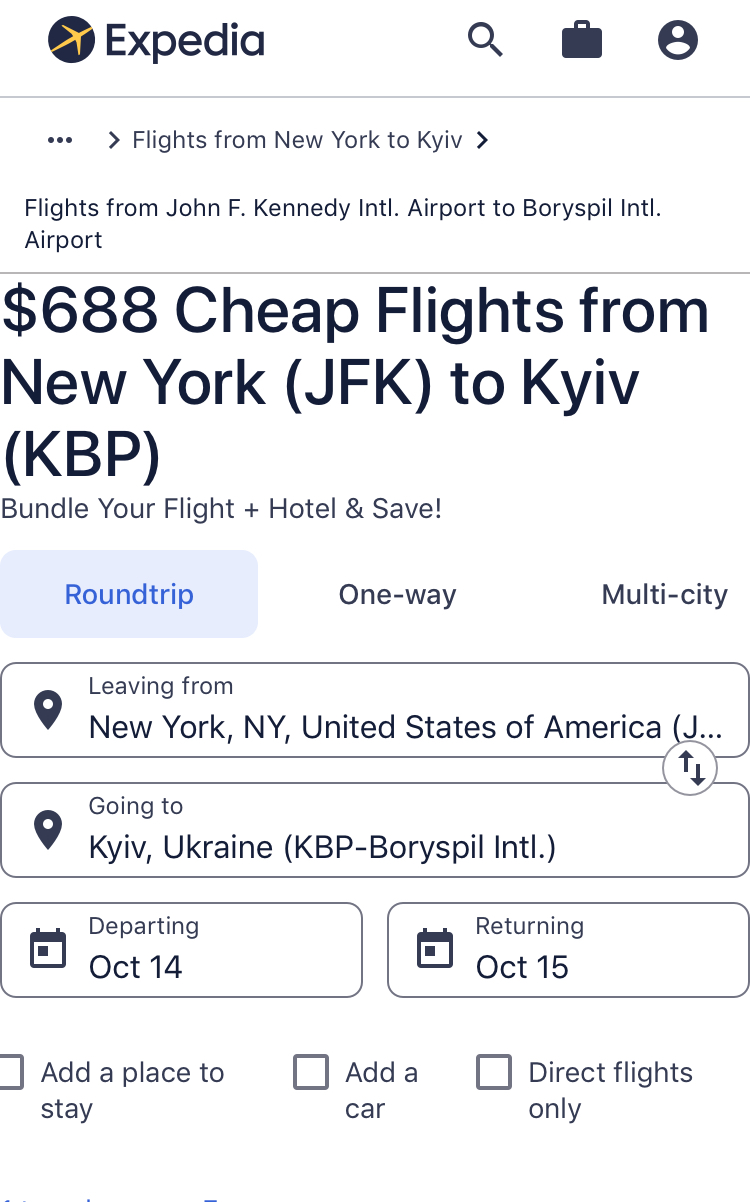
Task: Tick the Direct flights only checkbox
Action: click(x=494, y=1072)
